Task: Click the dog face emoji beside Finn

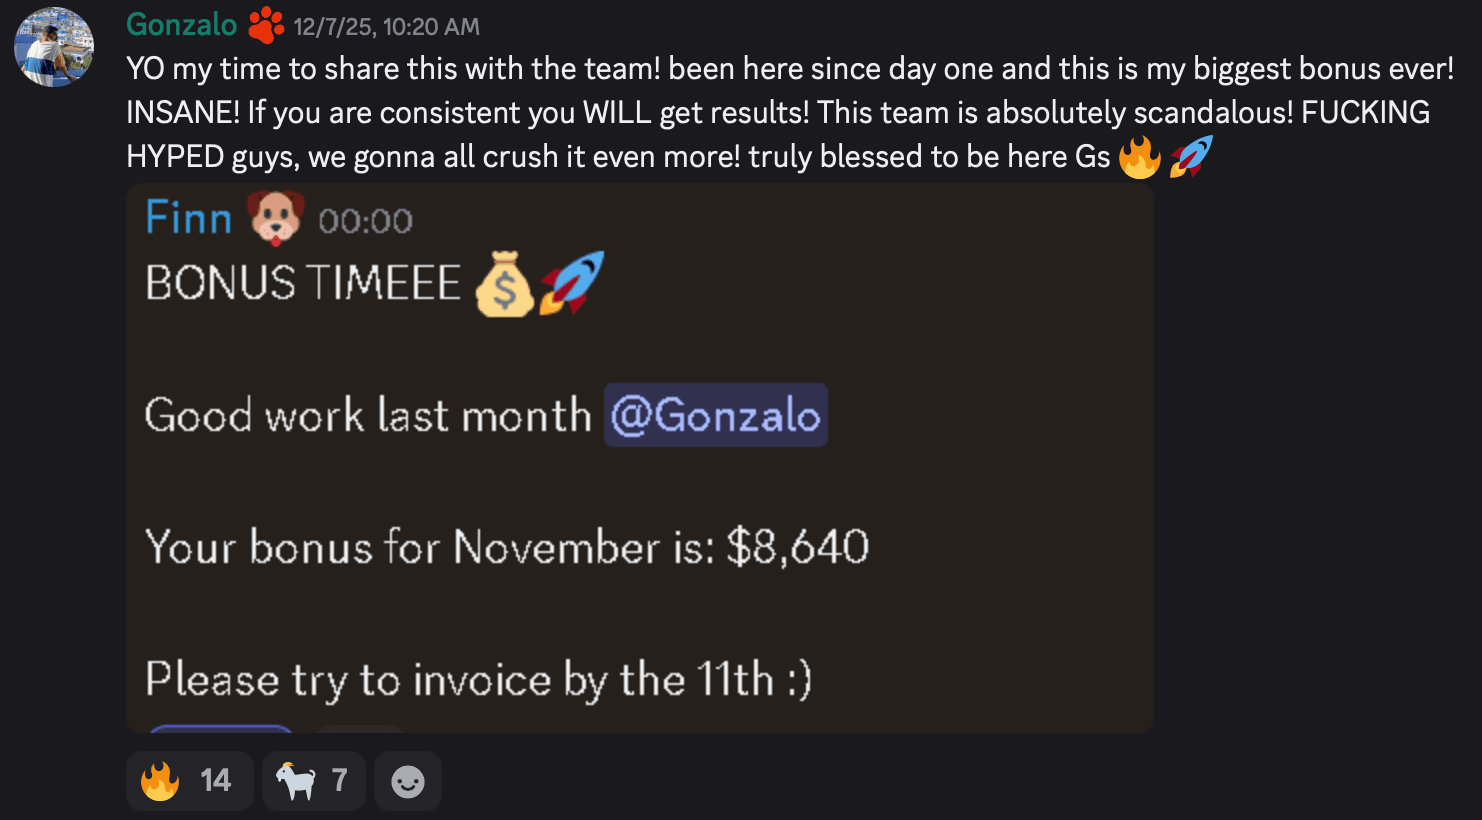Action: [276, 217]
